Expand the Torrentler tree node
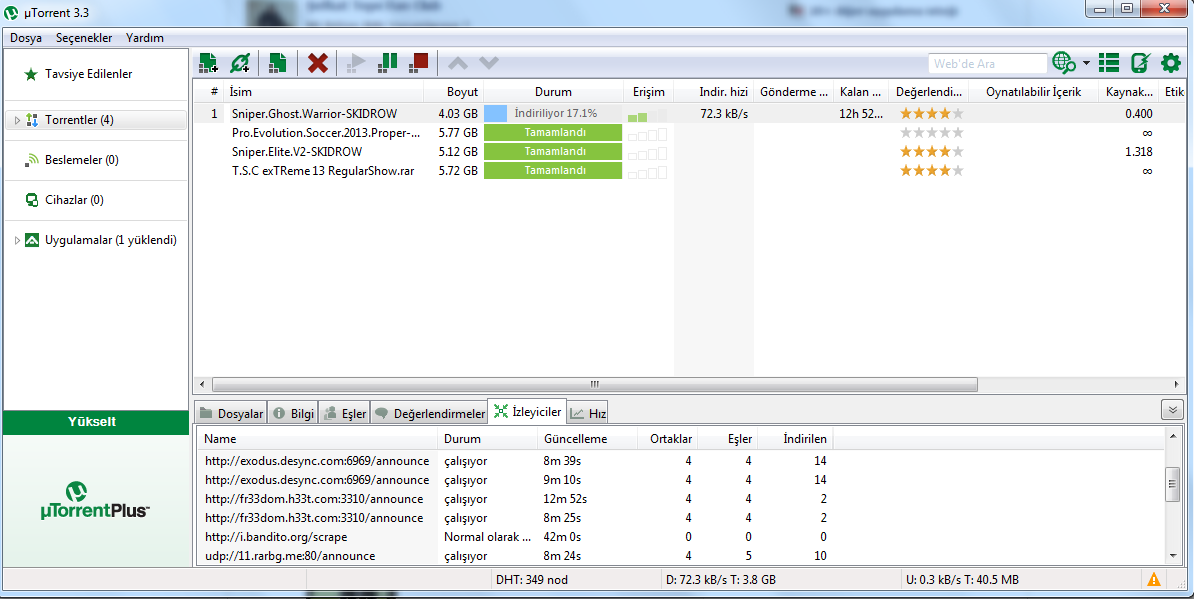1194x599 pixels. tap(17, 121)
